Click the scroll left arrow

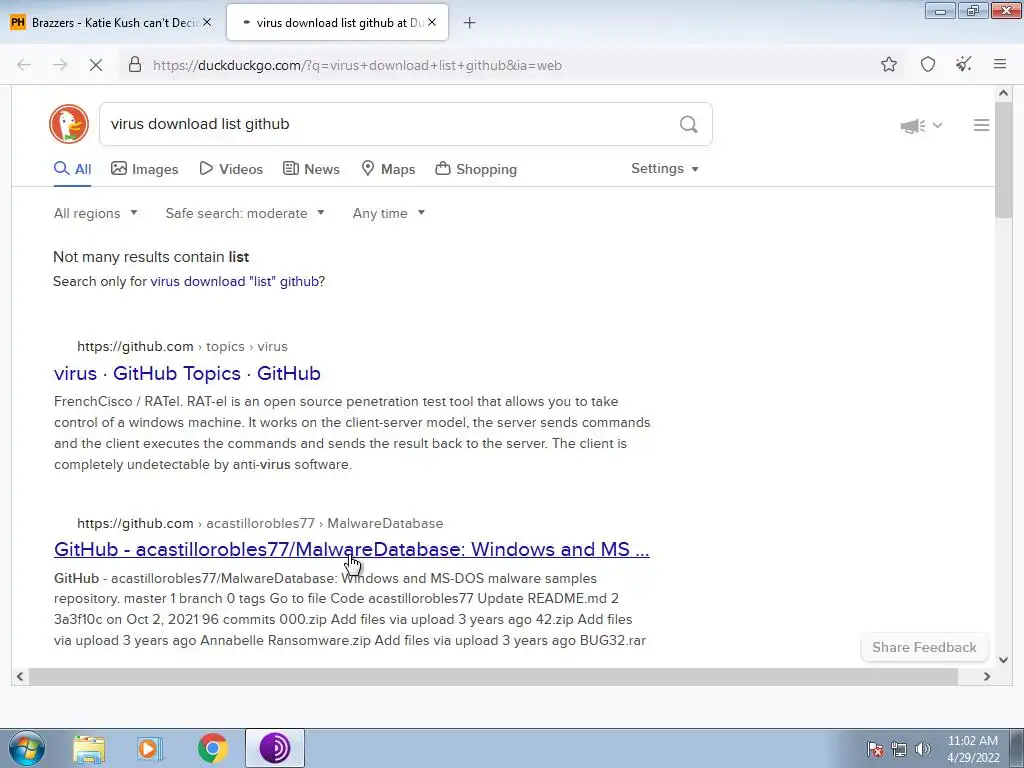coord(20,677)
